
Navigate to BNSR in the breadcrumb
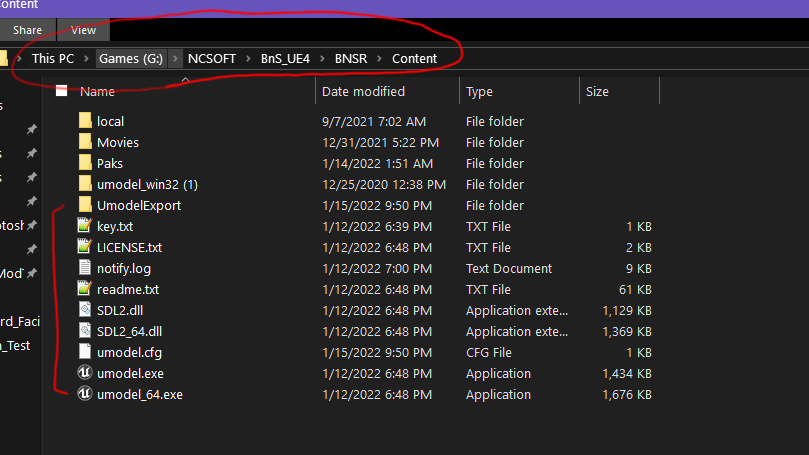(351, 58)
